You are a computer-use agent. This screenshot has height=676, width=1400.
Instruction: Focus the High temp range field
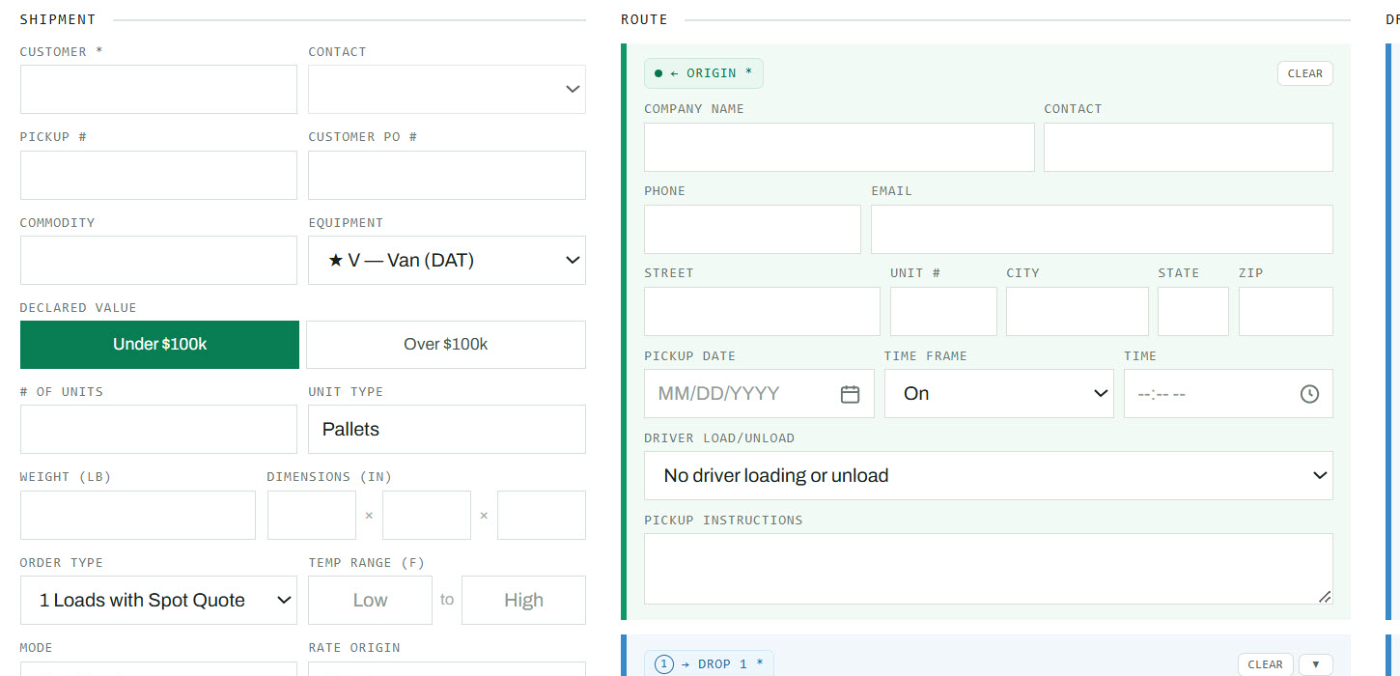(523, 600)
